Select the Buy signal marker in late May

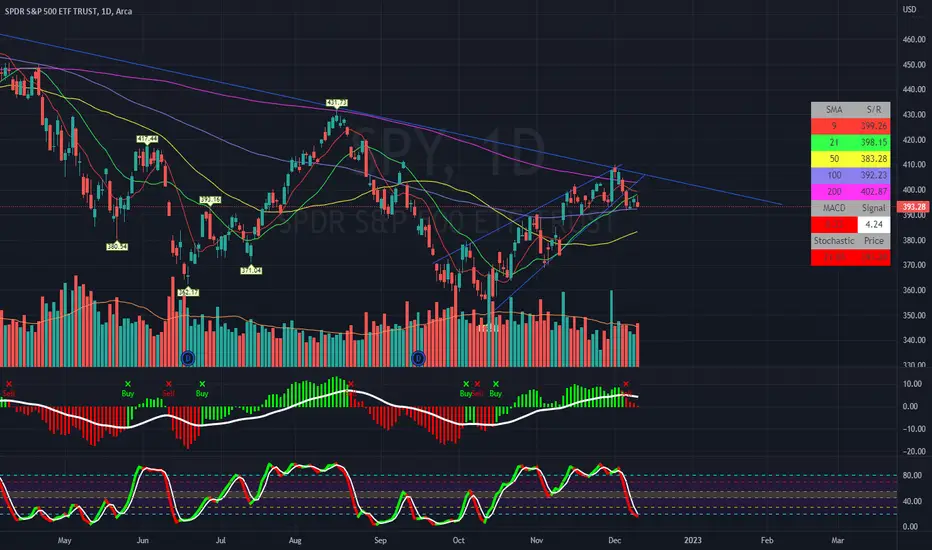click(128, 389)
